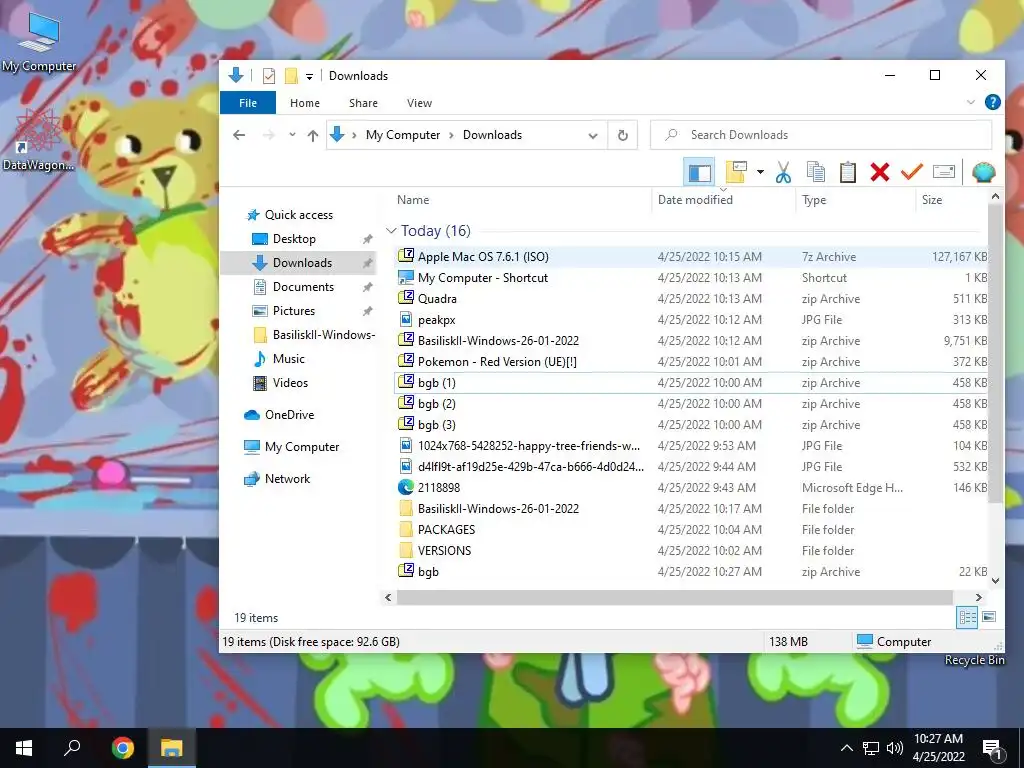Open the notification center icon
1024x768 pixels.
point(993,748)
